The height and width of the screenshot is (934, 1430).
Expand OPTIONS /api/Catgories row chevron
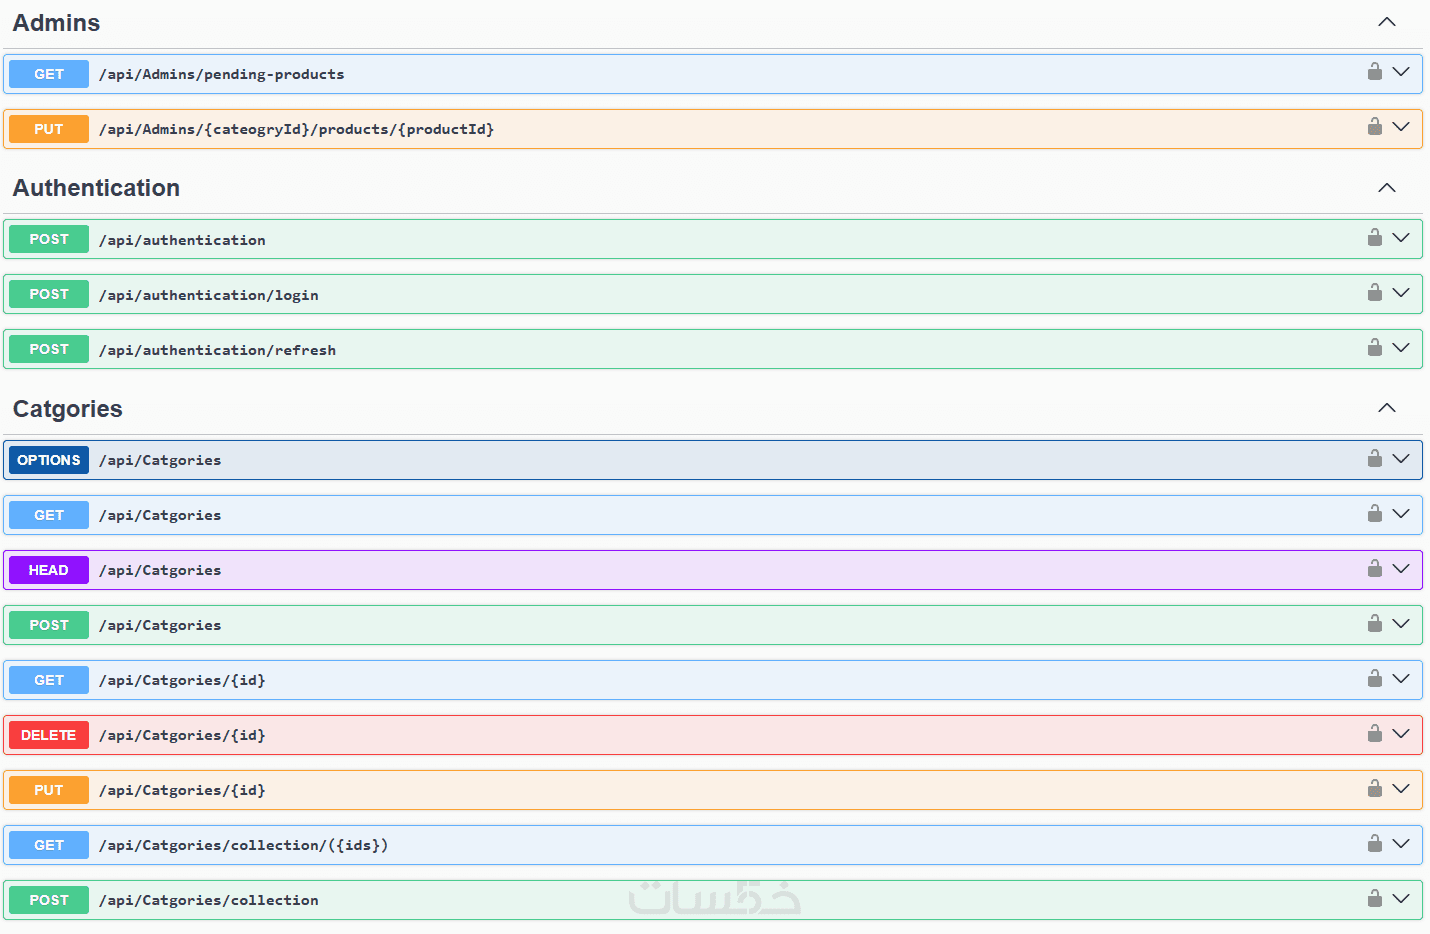pyautogui.click(x=1401, y=459)
